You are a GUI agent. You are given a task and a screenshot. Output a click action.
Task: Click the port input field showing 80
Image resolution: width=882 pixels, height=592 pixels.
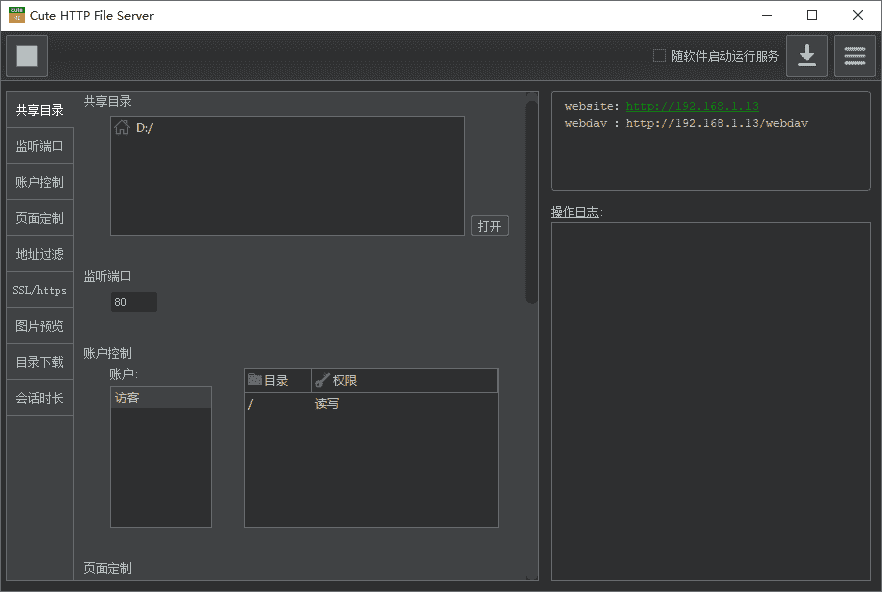[134, 302]
